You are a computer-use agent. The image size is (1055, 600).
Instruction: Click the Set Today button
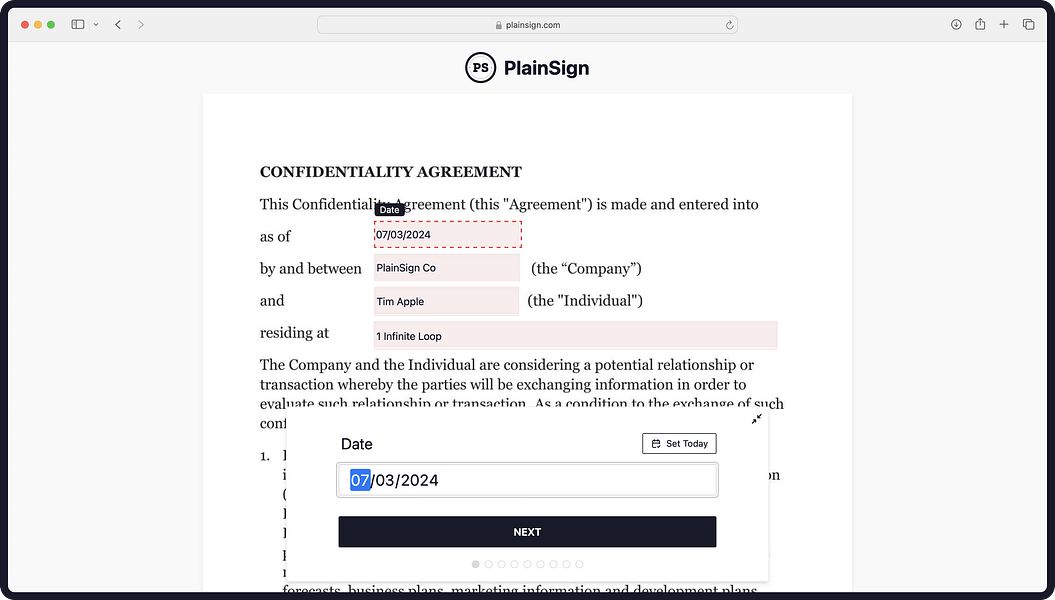click(x=679, y=443)
